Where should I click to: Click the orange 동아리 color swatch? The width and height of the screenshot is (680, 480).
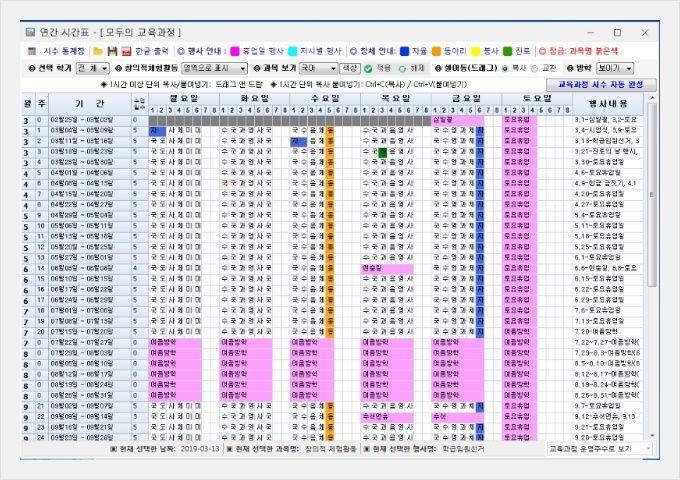click(436, 51)
